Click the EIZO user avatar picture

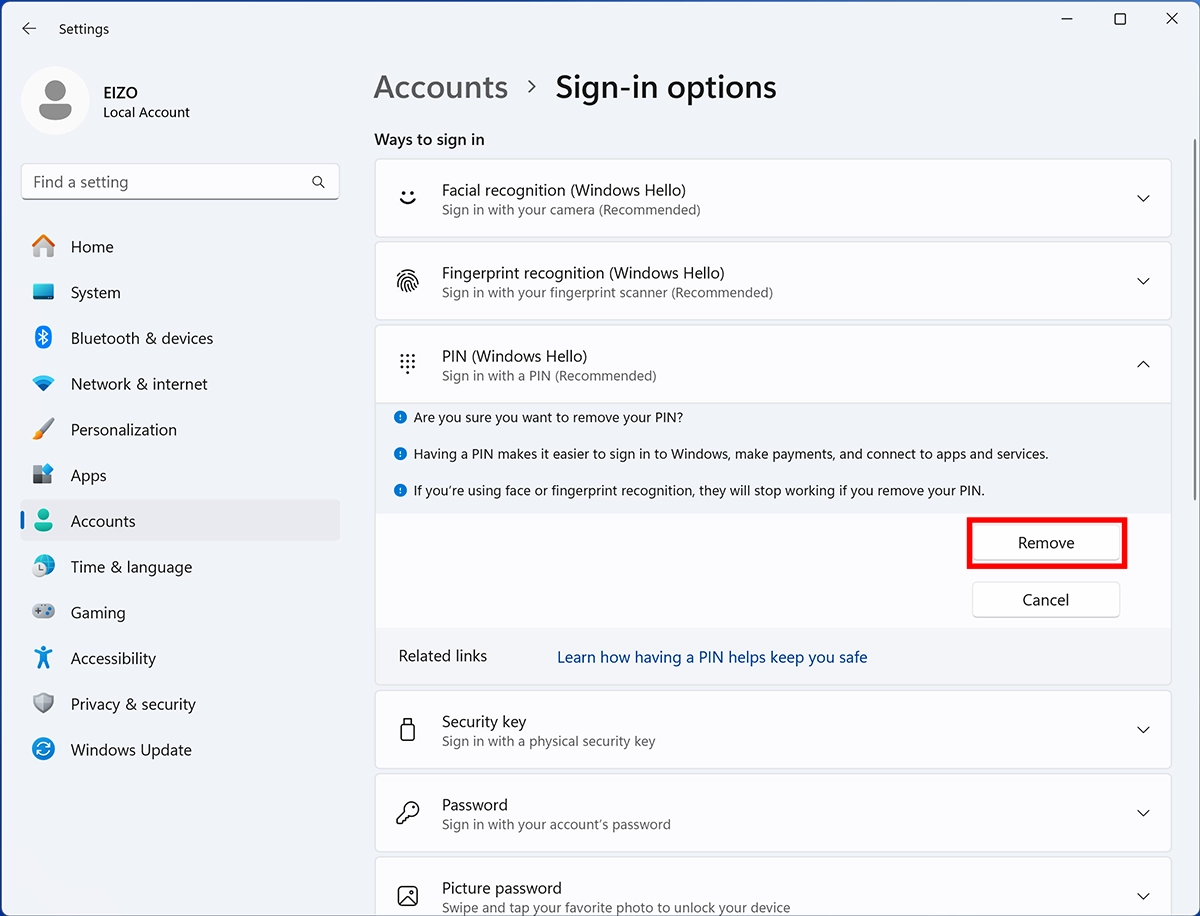tap(55, 100)
